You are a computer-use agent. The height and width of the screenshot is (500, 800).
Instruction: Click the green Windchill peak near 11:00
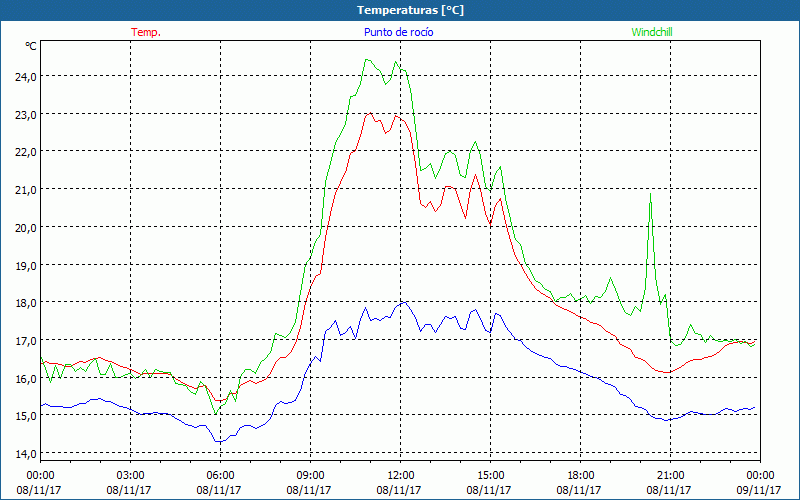pos(367,60)
